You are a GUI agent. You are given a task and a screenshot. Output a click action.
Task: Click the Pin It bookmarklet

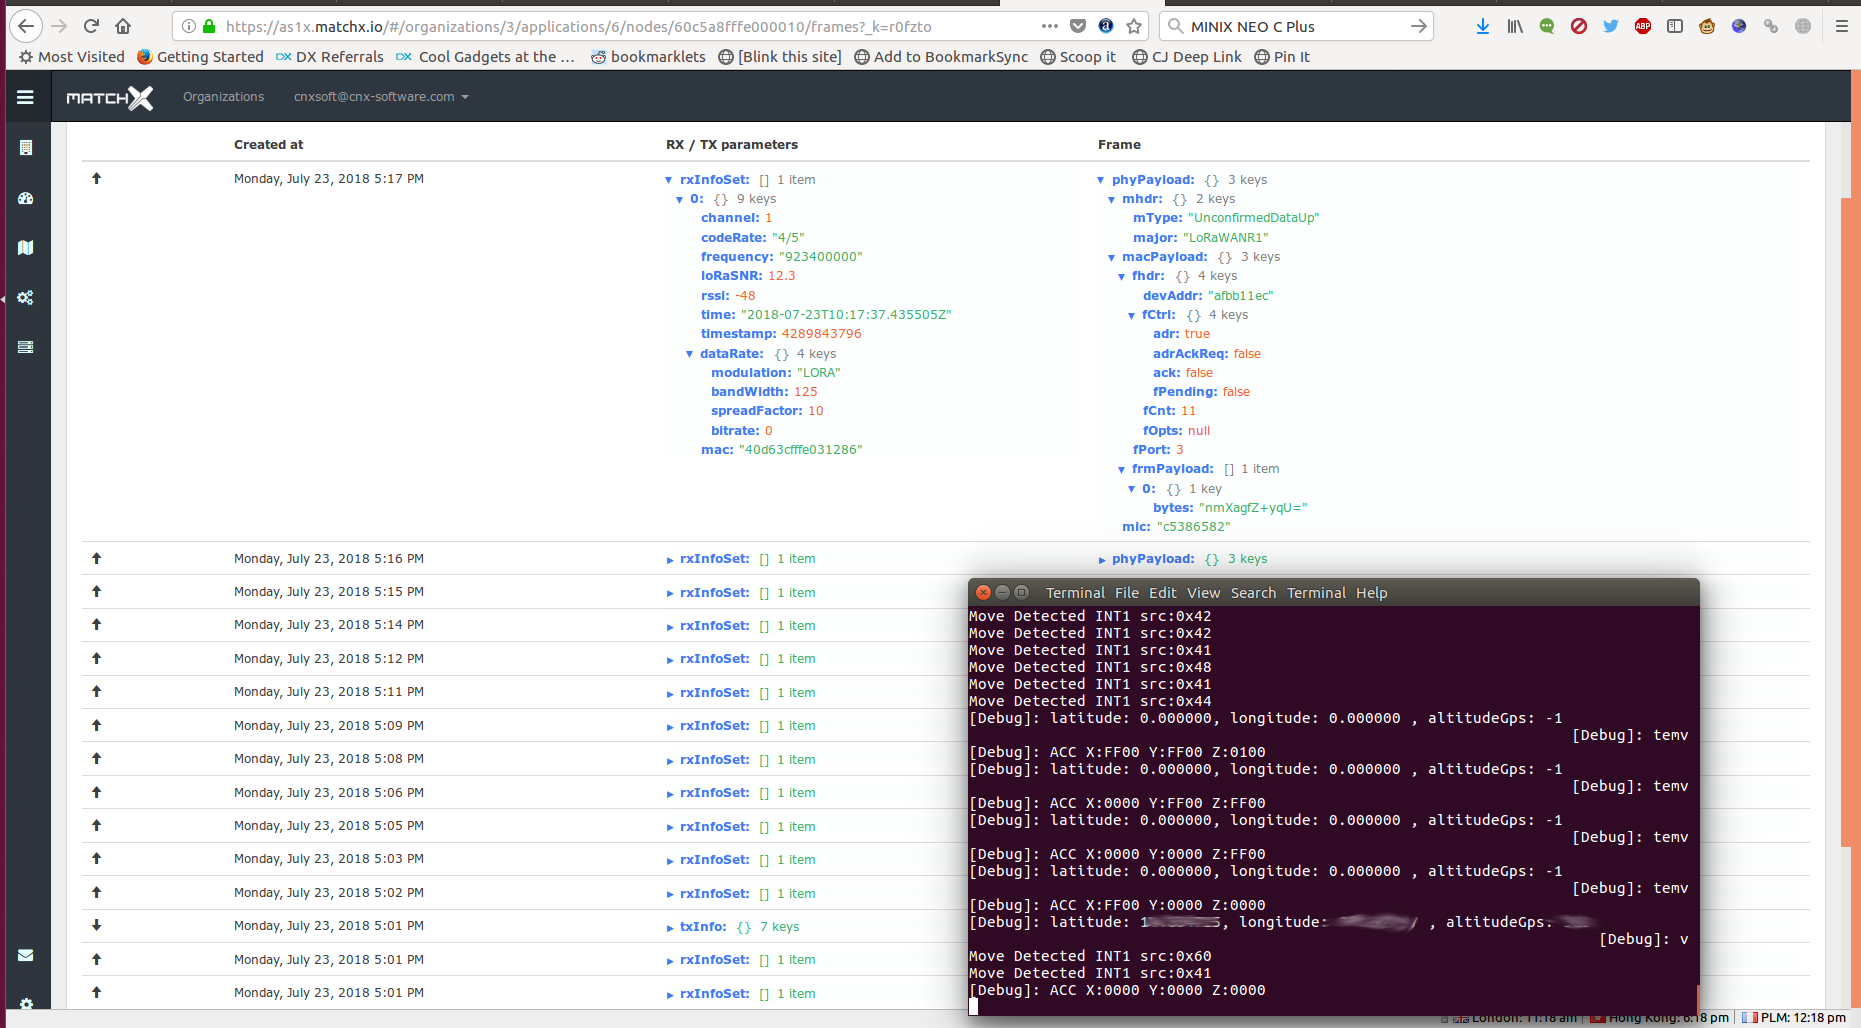1282,57
